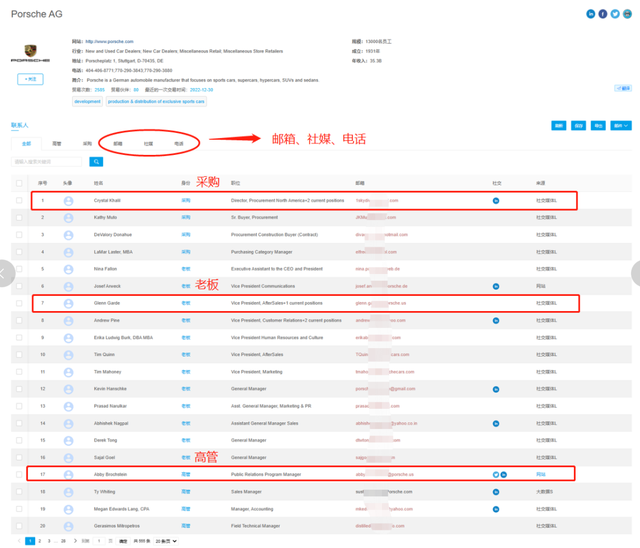Screen dimensions: 640x548
Task: Click Prasad Narulkar's avatar icon
Action: 69,406
